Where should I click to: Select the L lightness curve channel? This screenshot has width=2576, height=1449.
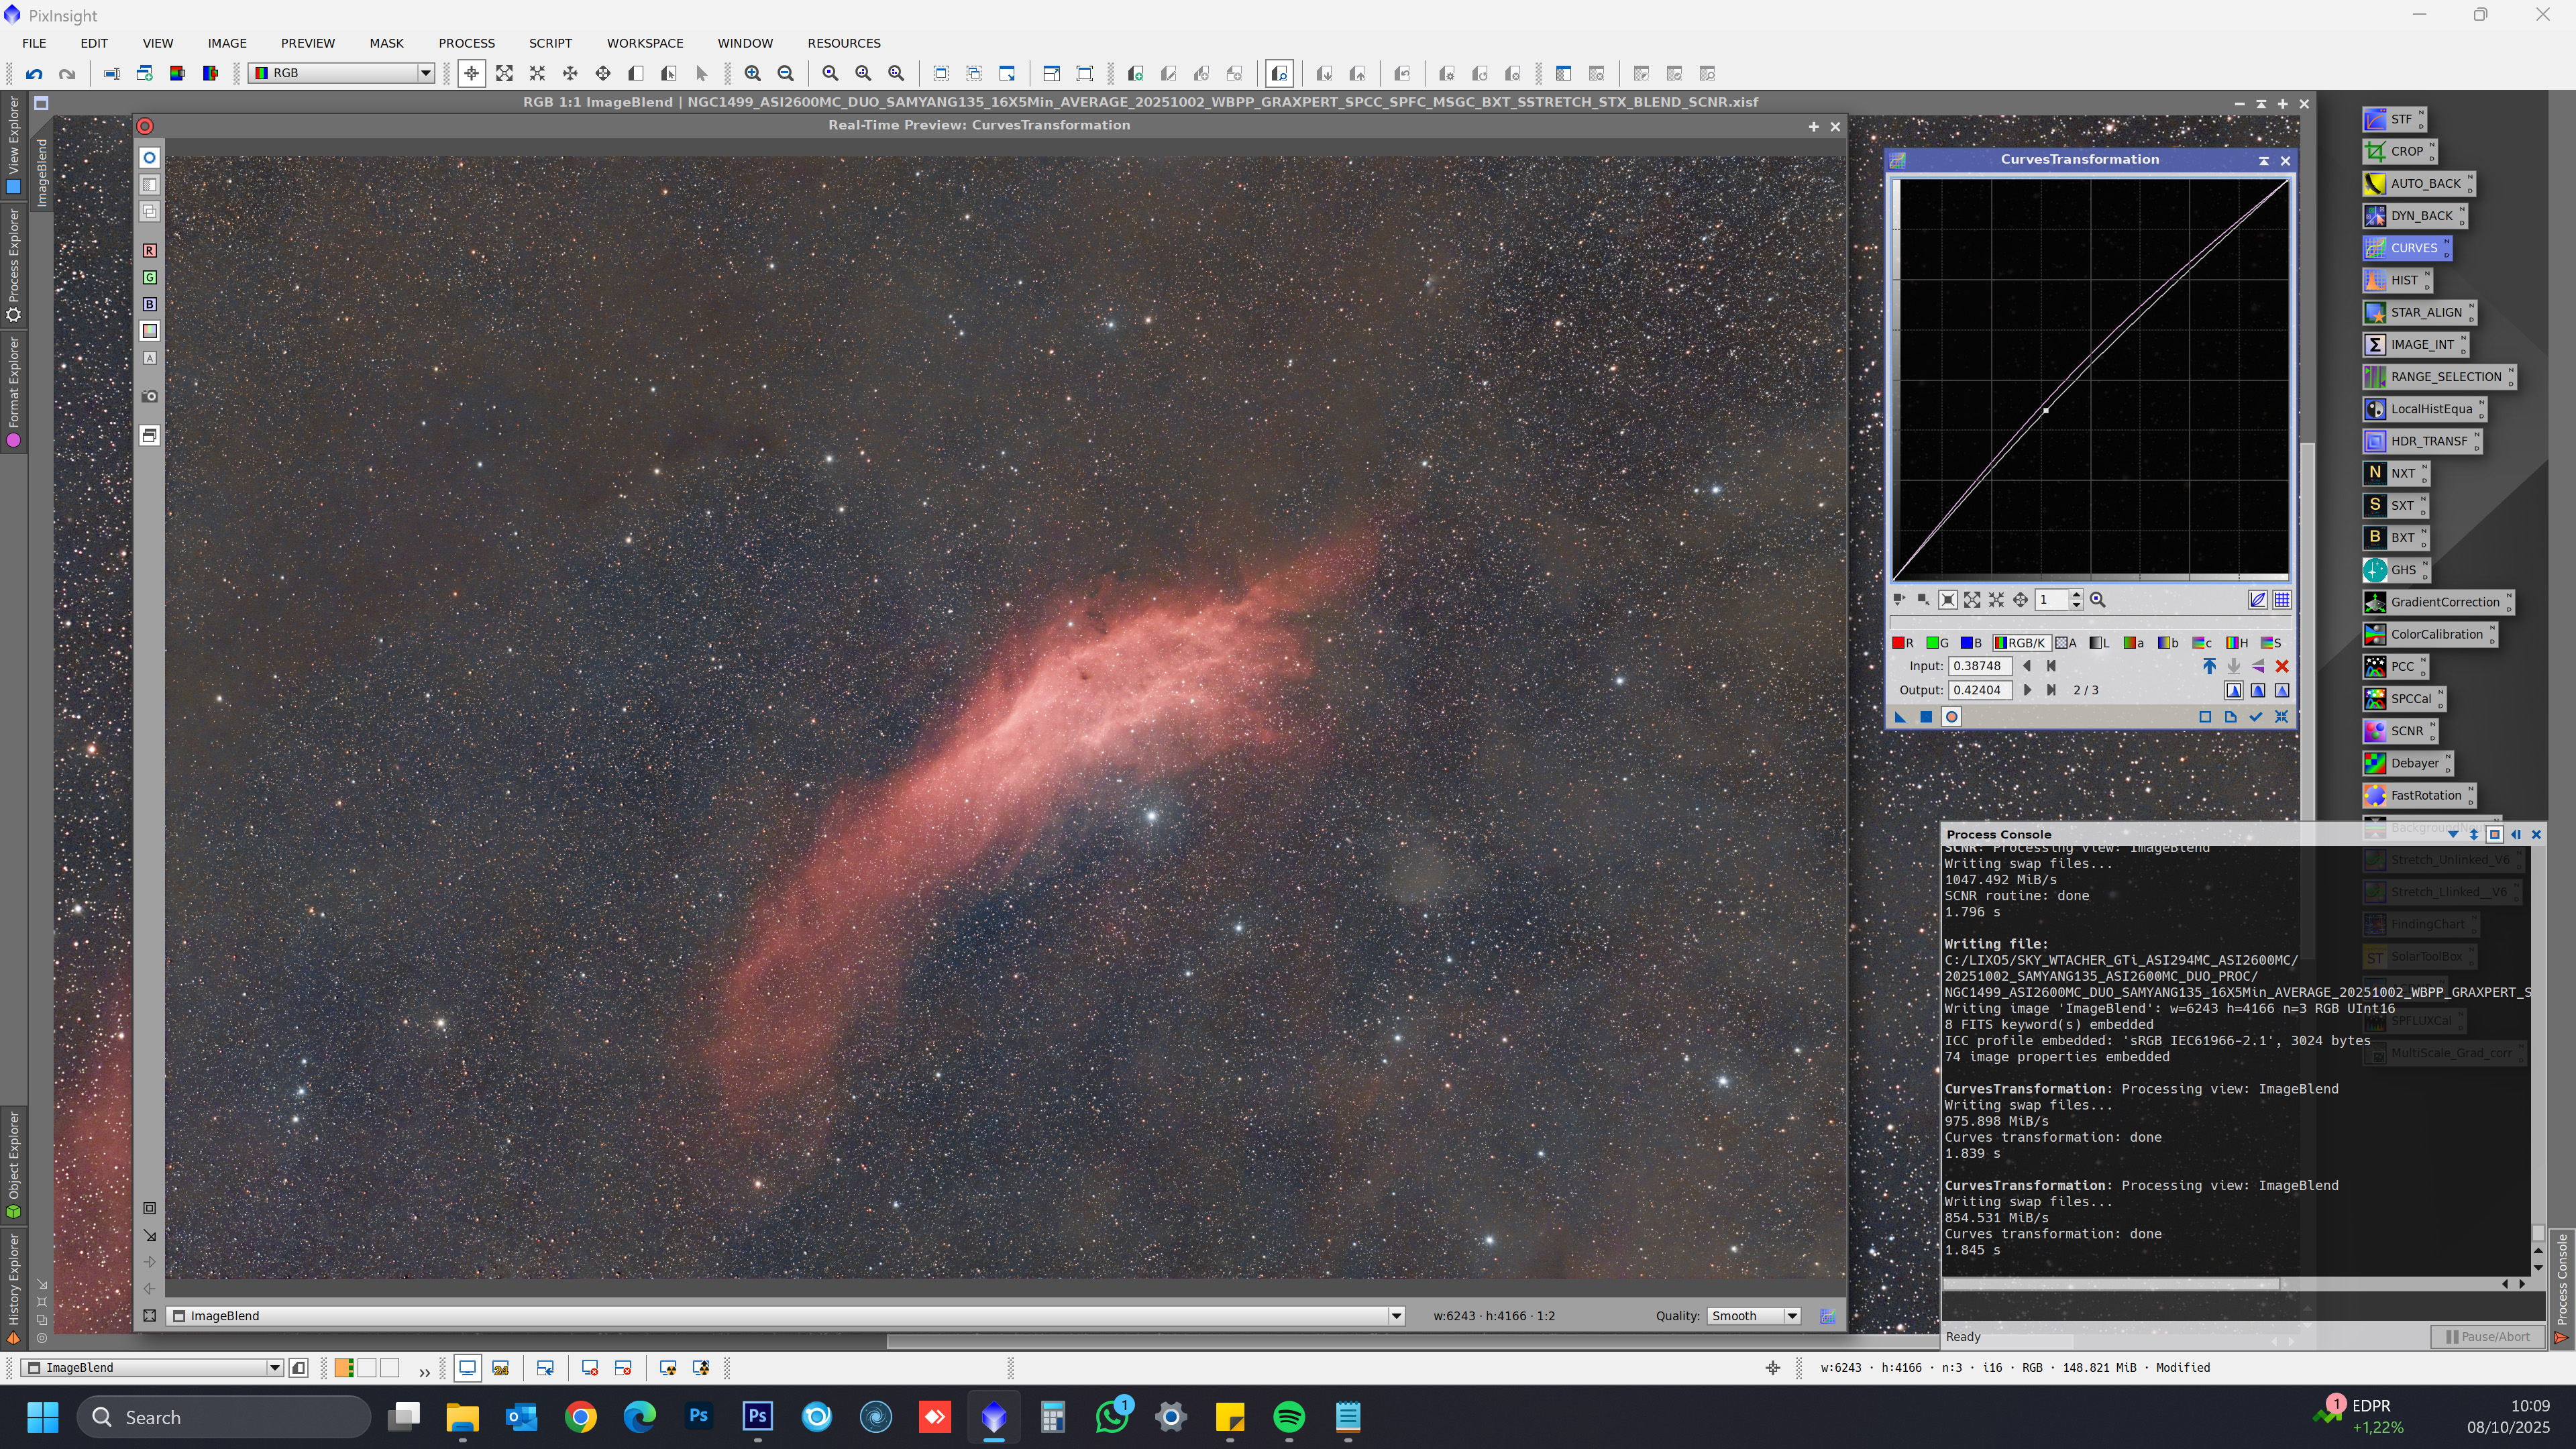tap(2099, 643)
